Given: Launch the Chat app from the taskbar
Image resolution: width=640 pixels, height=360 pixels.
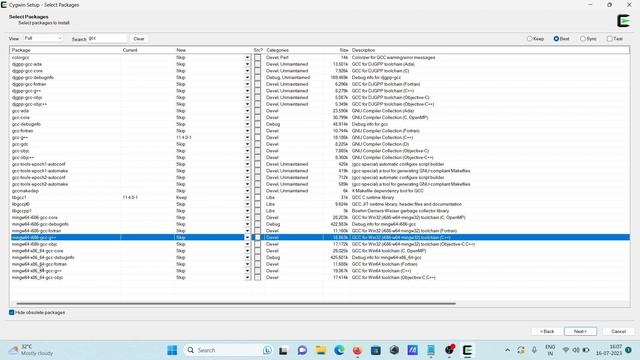Looking at the screenshot, I should point(302,350).
